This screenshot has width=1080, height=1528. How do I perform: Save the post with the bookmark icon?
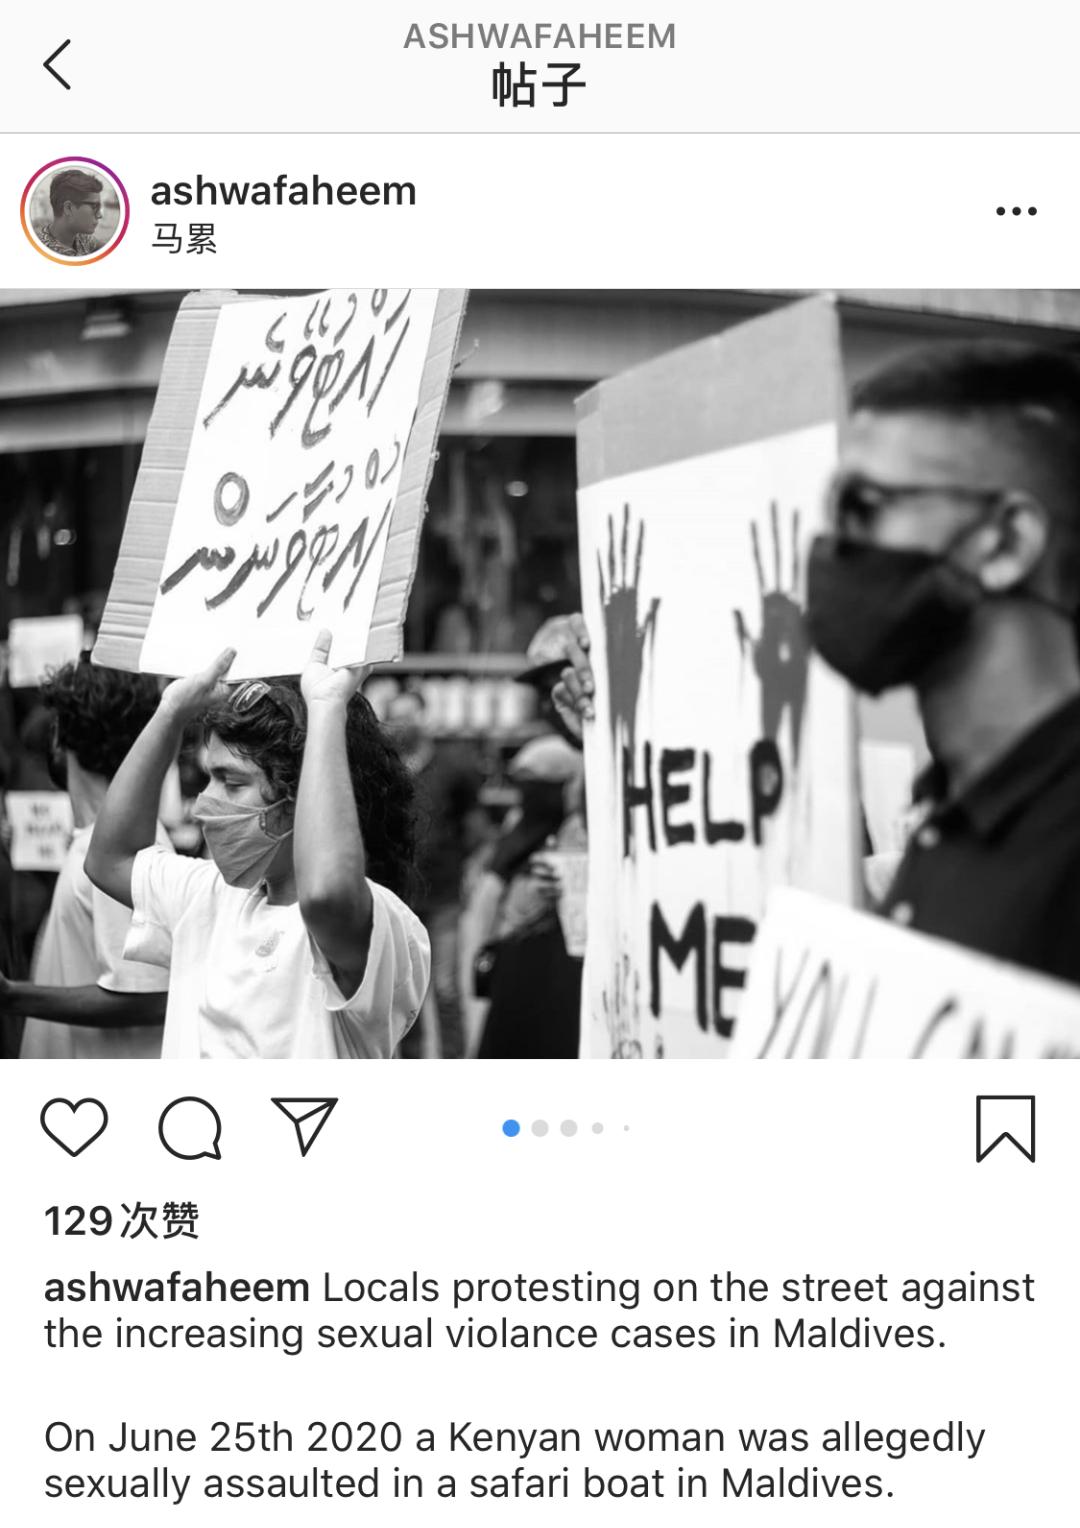1005,1129
